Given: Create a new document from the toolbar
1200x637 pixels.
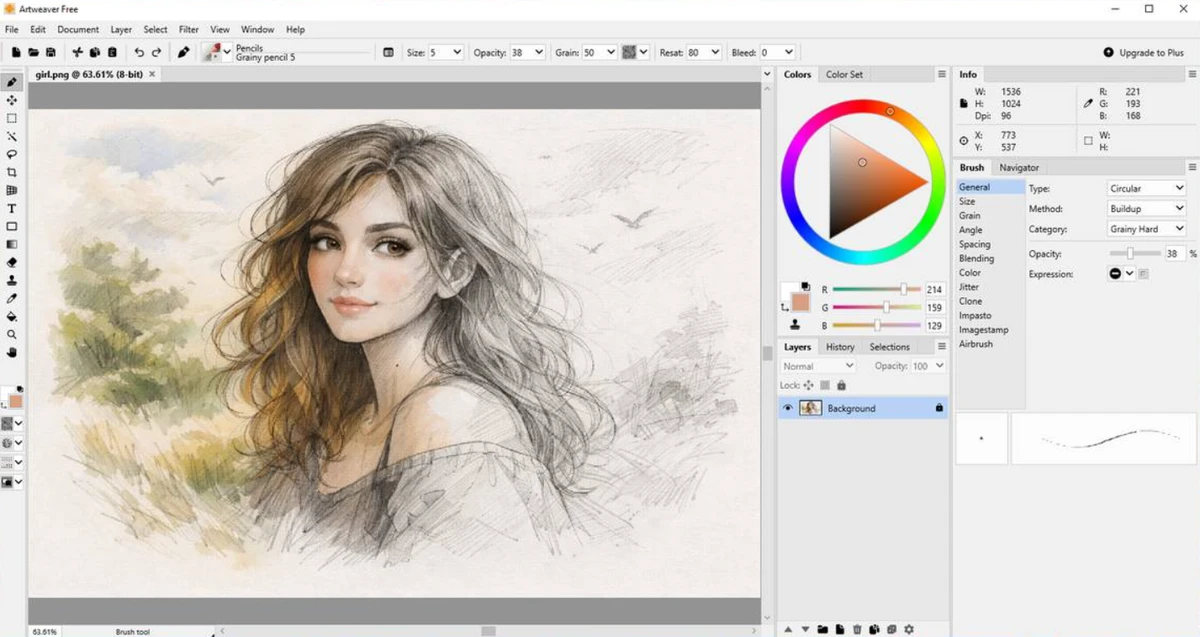Looking at the screenshot, I should 15,52.
